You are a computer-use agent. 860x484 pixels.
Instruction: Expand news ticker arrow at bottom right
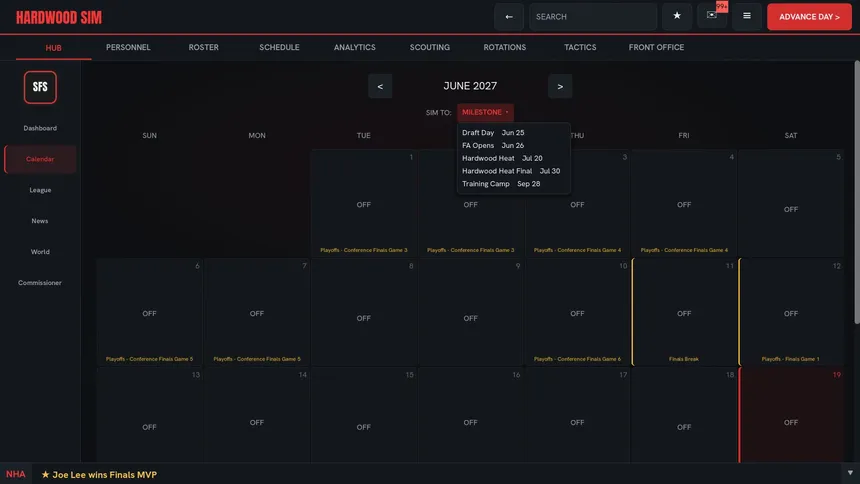coord(850,473)
